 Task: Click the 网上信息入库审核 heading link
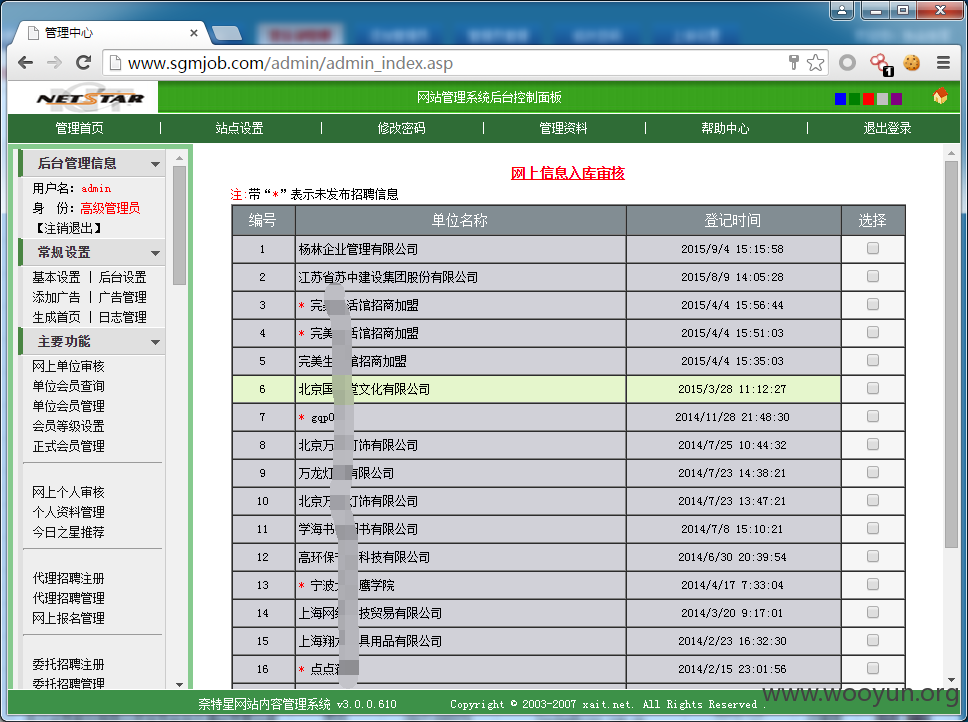[568, 173]
